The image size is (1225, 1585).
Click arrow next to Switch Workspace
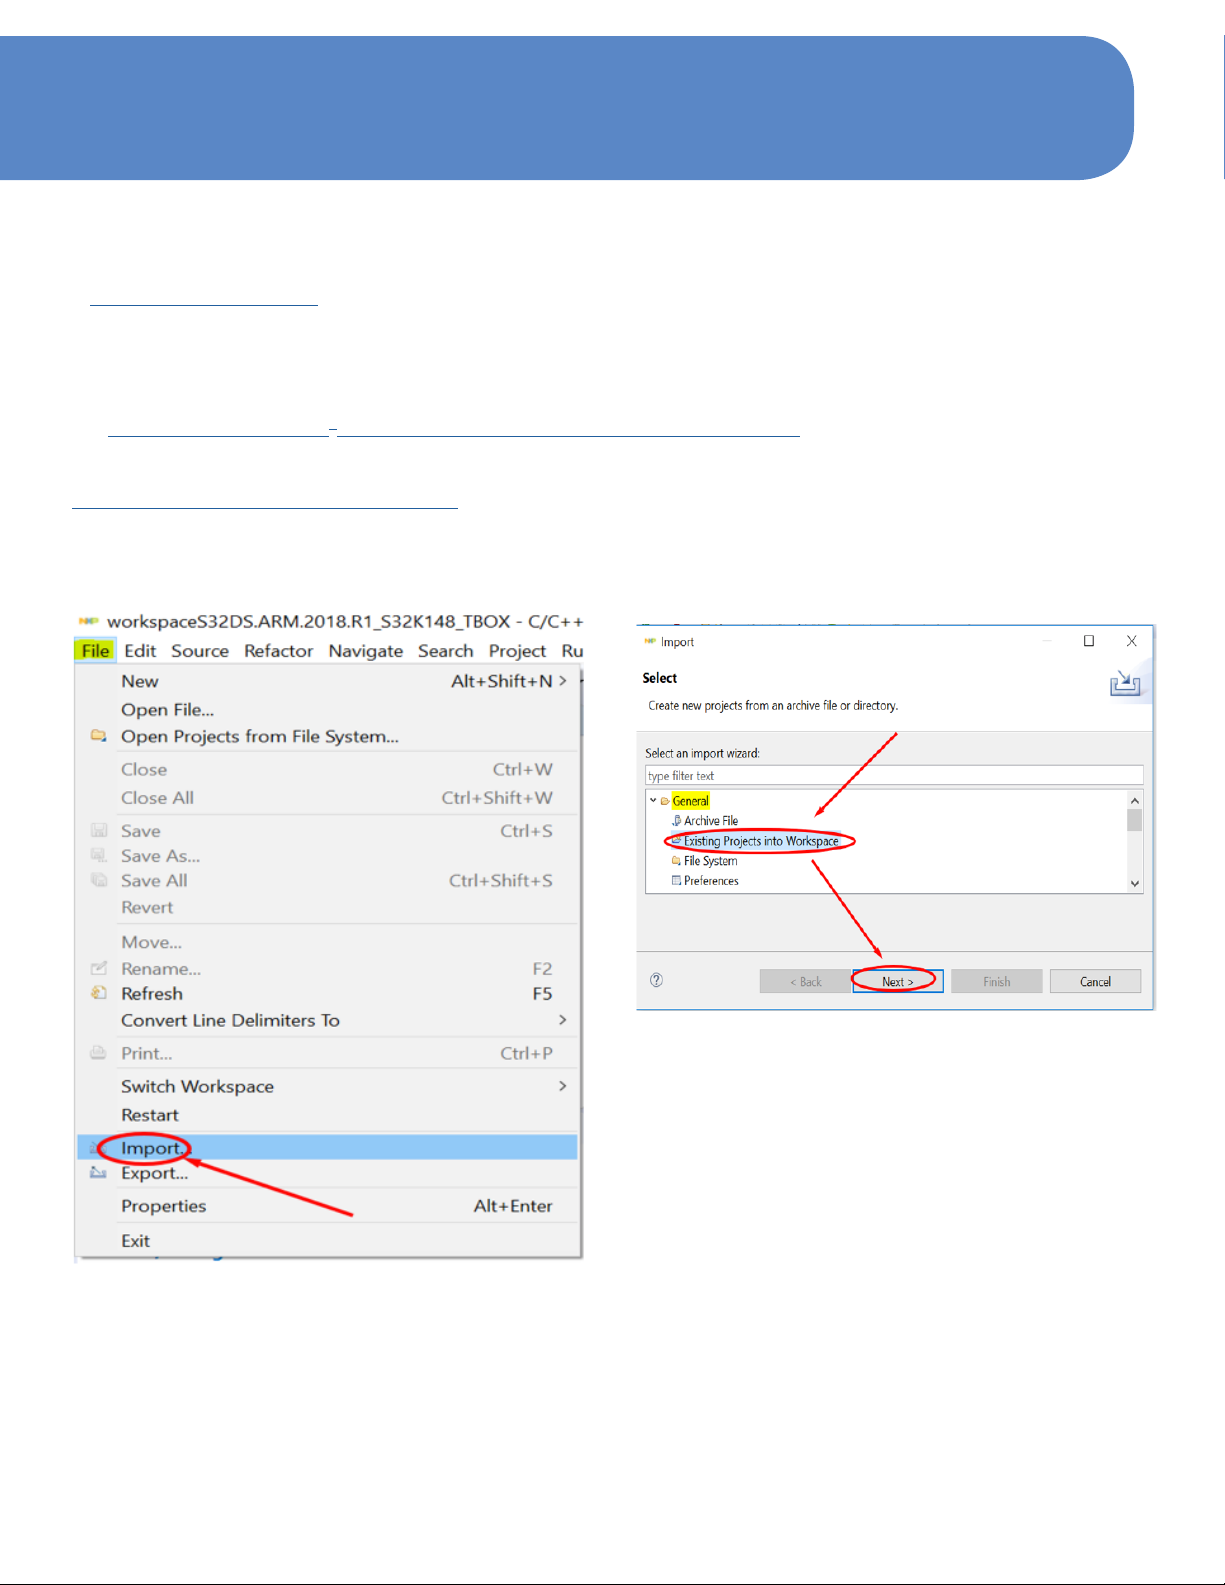tap(563, 1085)
